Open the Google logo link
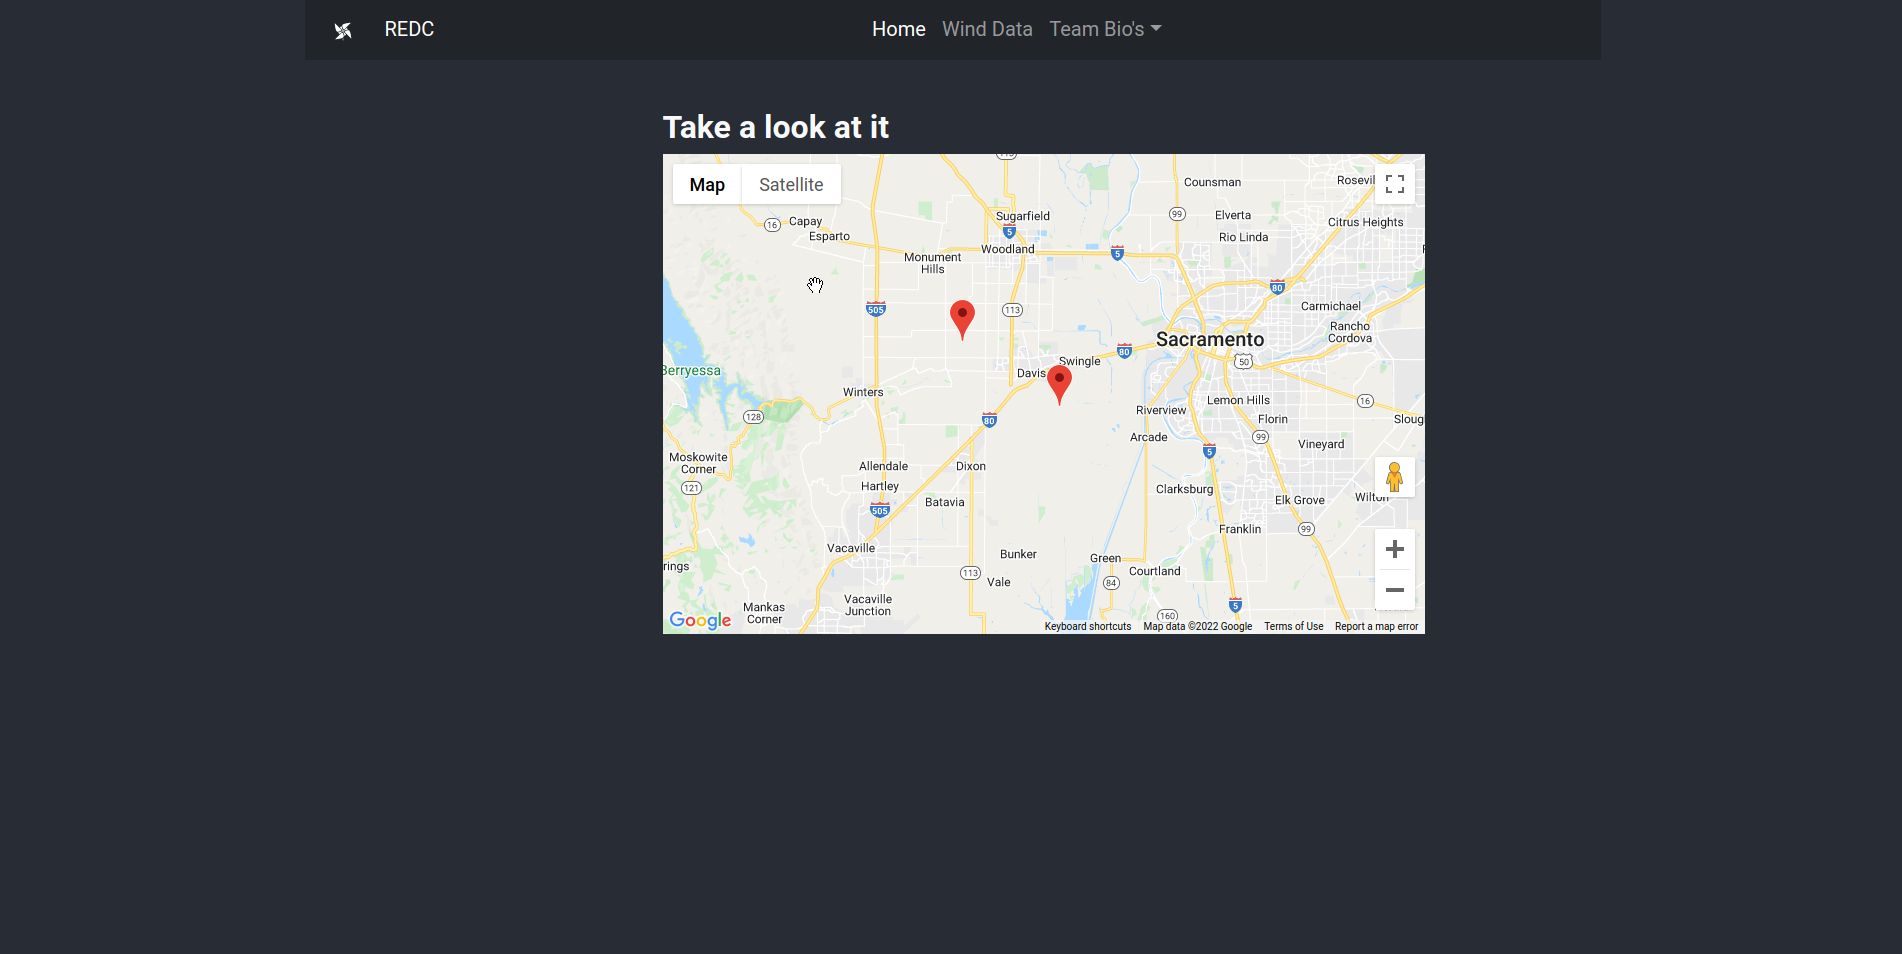Image resolution: width=1902 pixels, height=954 pixels. 700,620
